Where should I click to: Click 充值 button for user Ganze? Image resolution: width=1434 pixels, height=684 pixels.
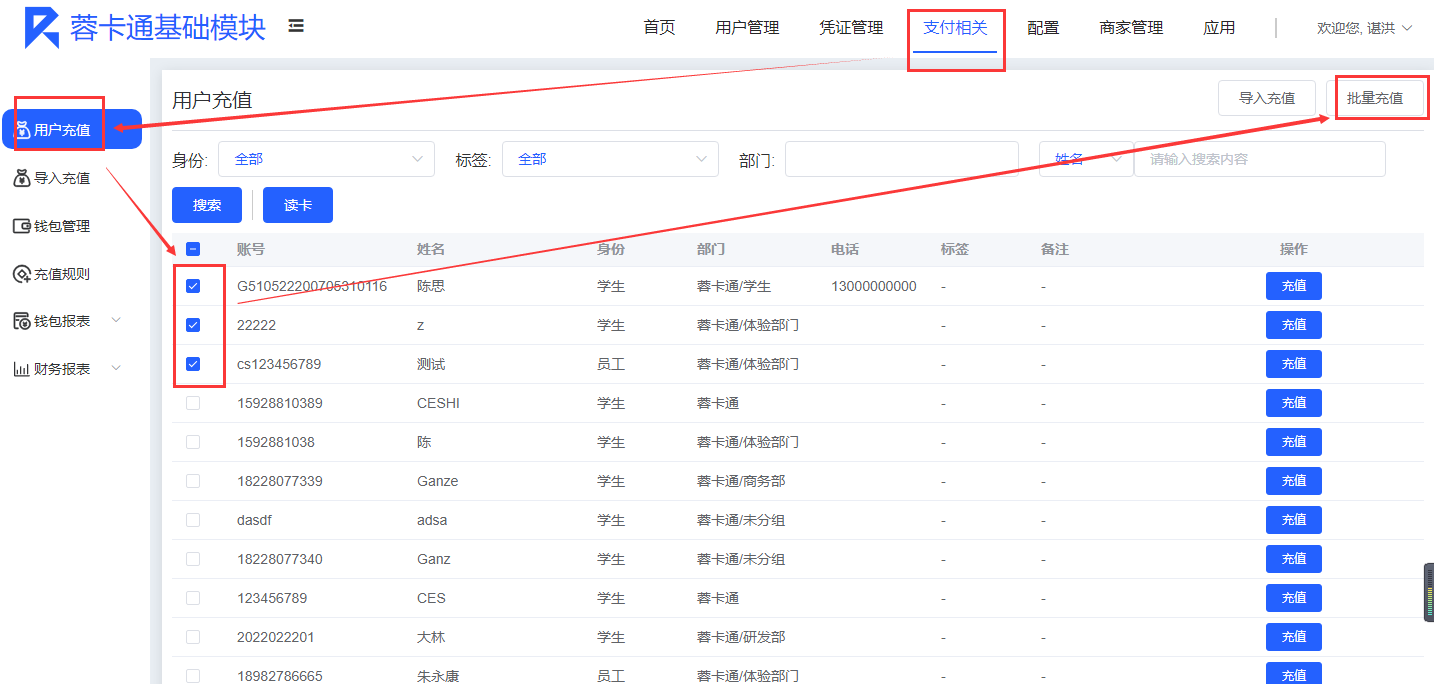click(1293, 481)
